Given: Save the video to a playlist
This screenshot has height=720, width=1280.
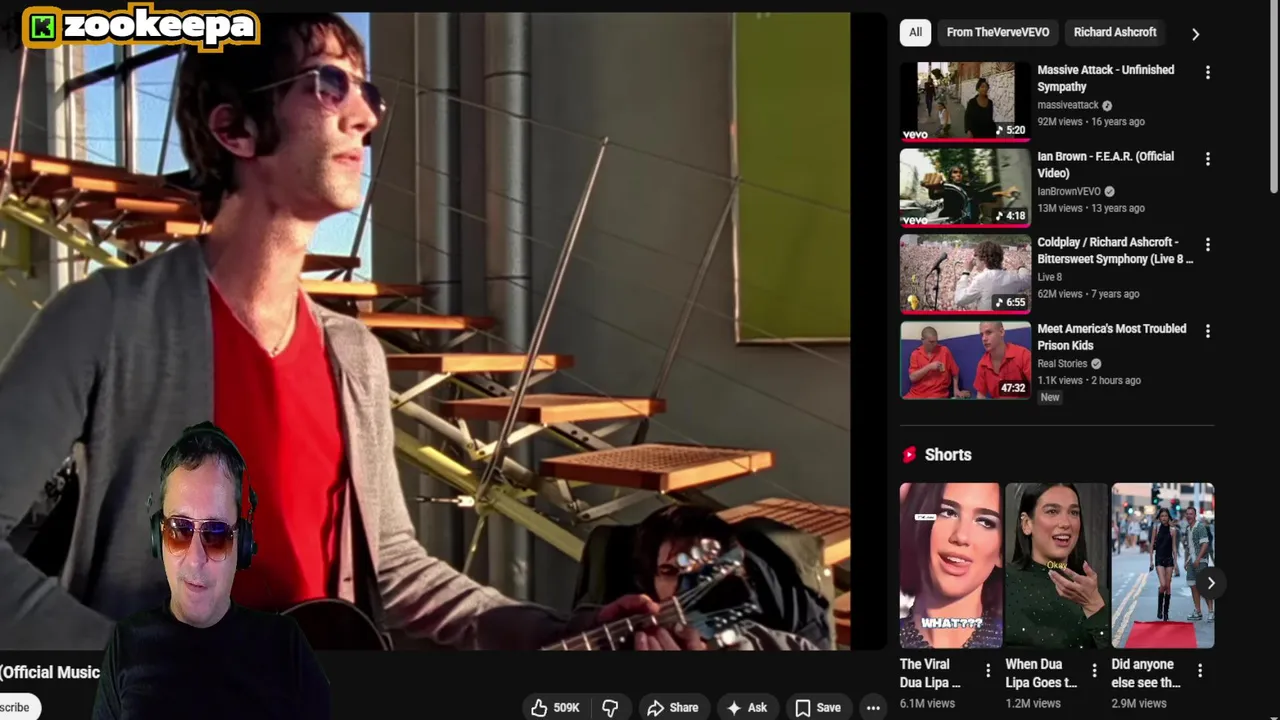Looking at the screenshot, I should coord(818,707).
